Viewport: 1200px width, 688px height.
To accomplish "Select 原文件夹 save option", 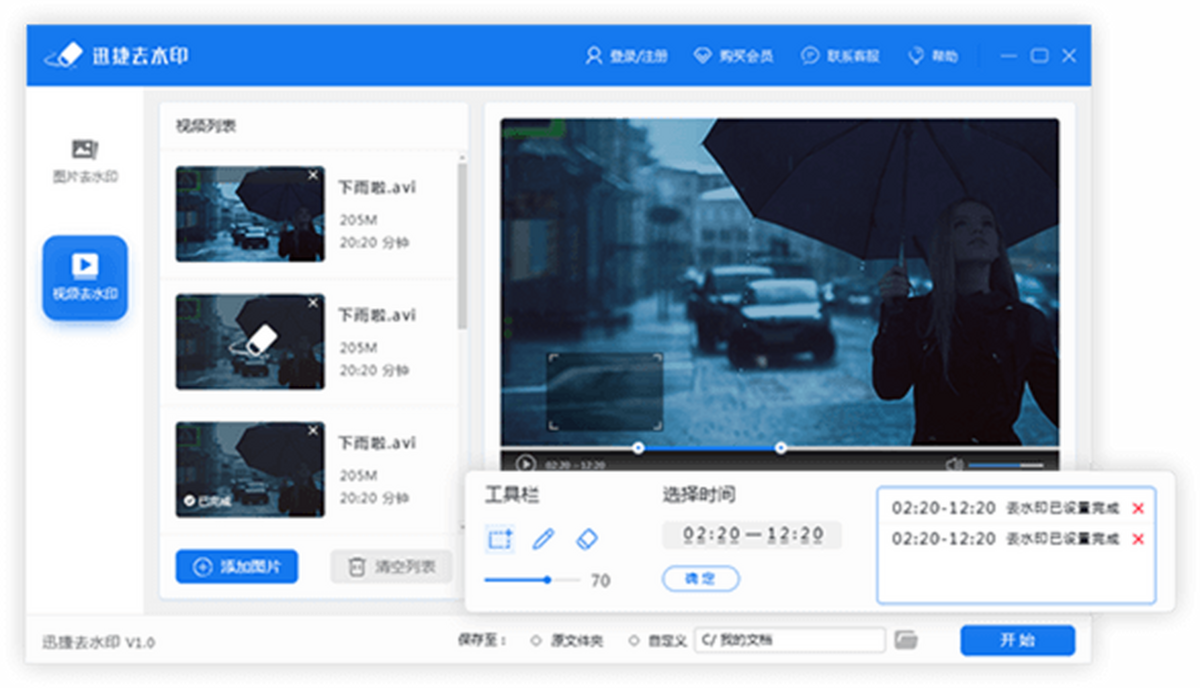I will (x=536, y=641).
